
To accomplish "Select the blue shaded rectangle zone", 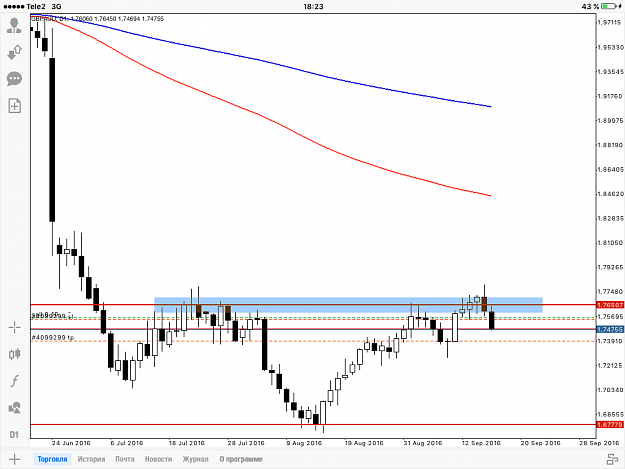I will tap(348, 305).
